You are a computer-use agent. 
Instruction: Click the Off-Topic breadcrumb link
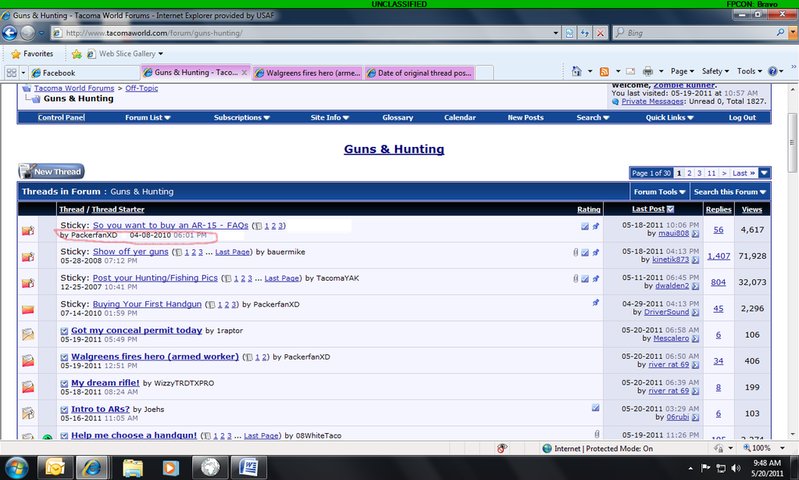coord(142,88)
